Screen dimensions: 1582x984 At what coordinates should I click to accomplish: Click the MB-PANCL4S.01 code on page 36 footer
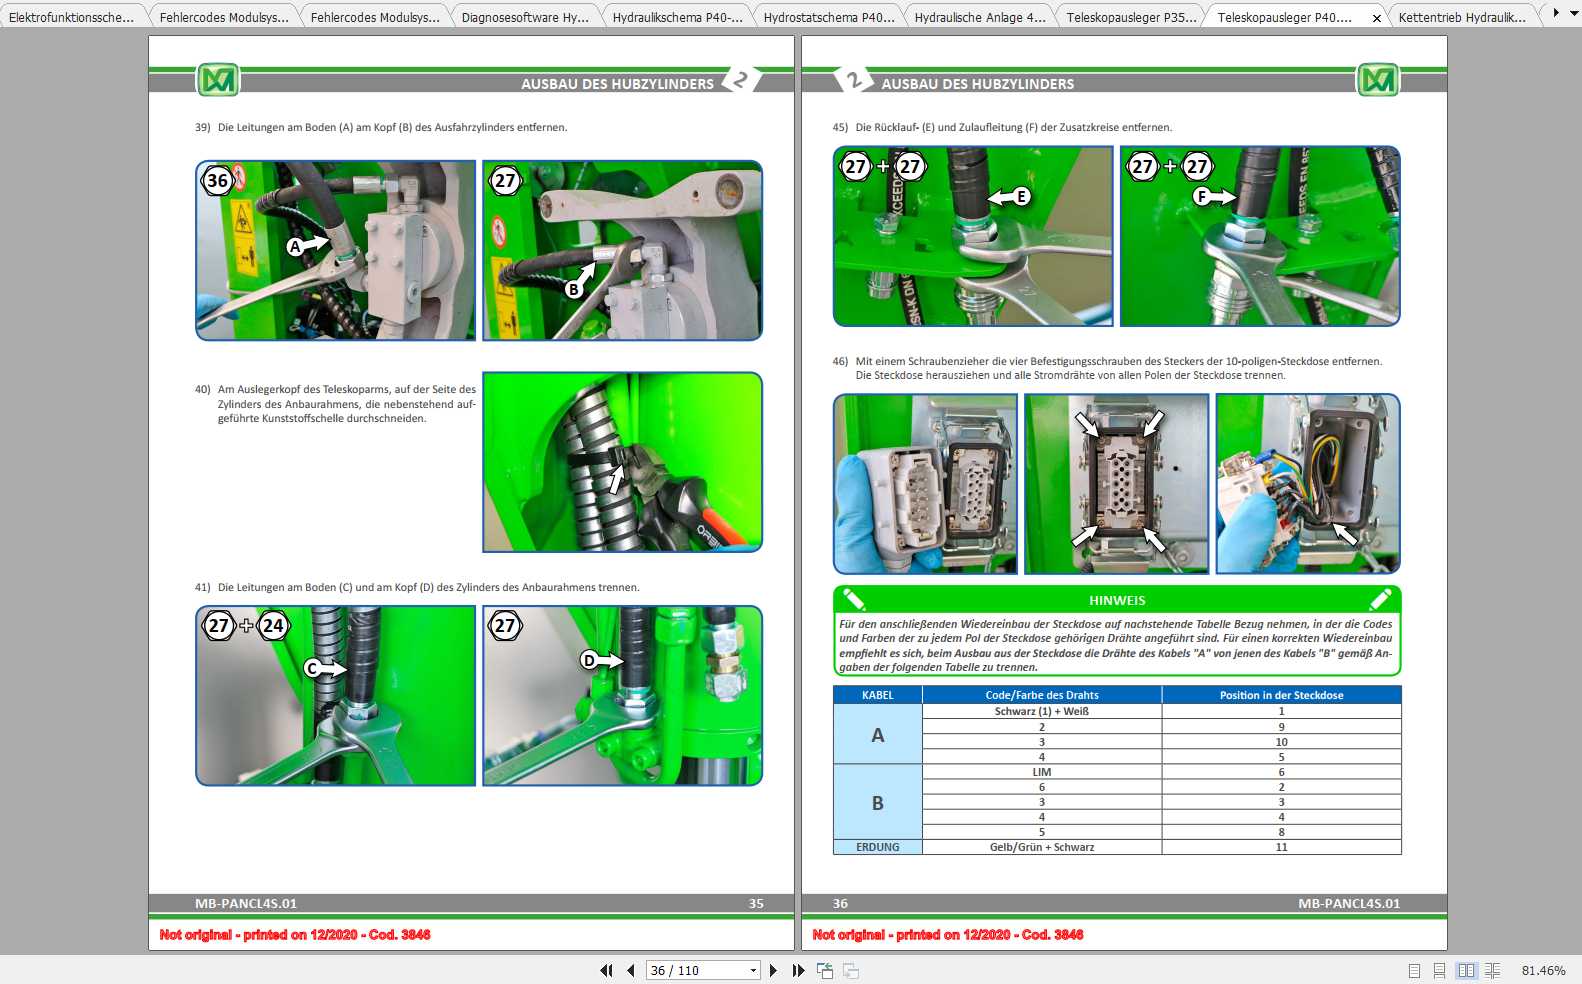pos(1349,903)
